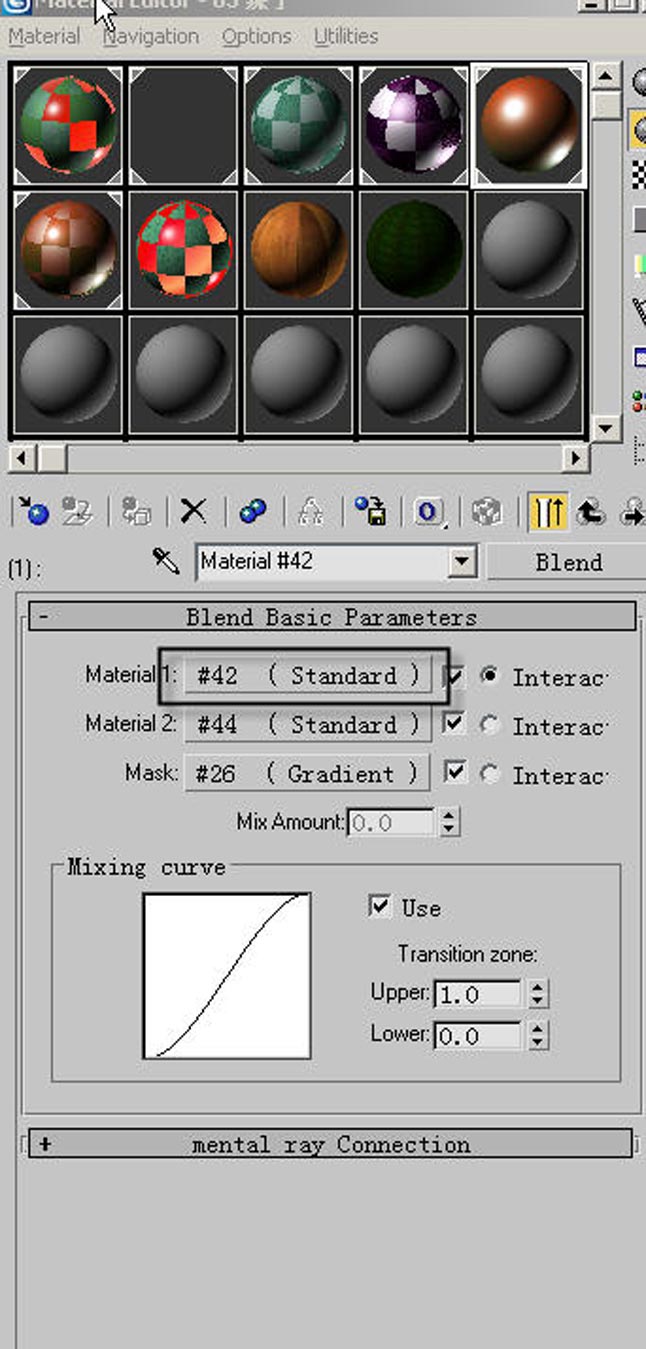
Task: Click the Sample Type sphere icon
Action: tap(637, 82)
